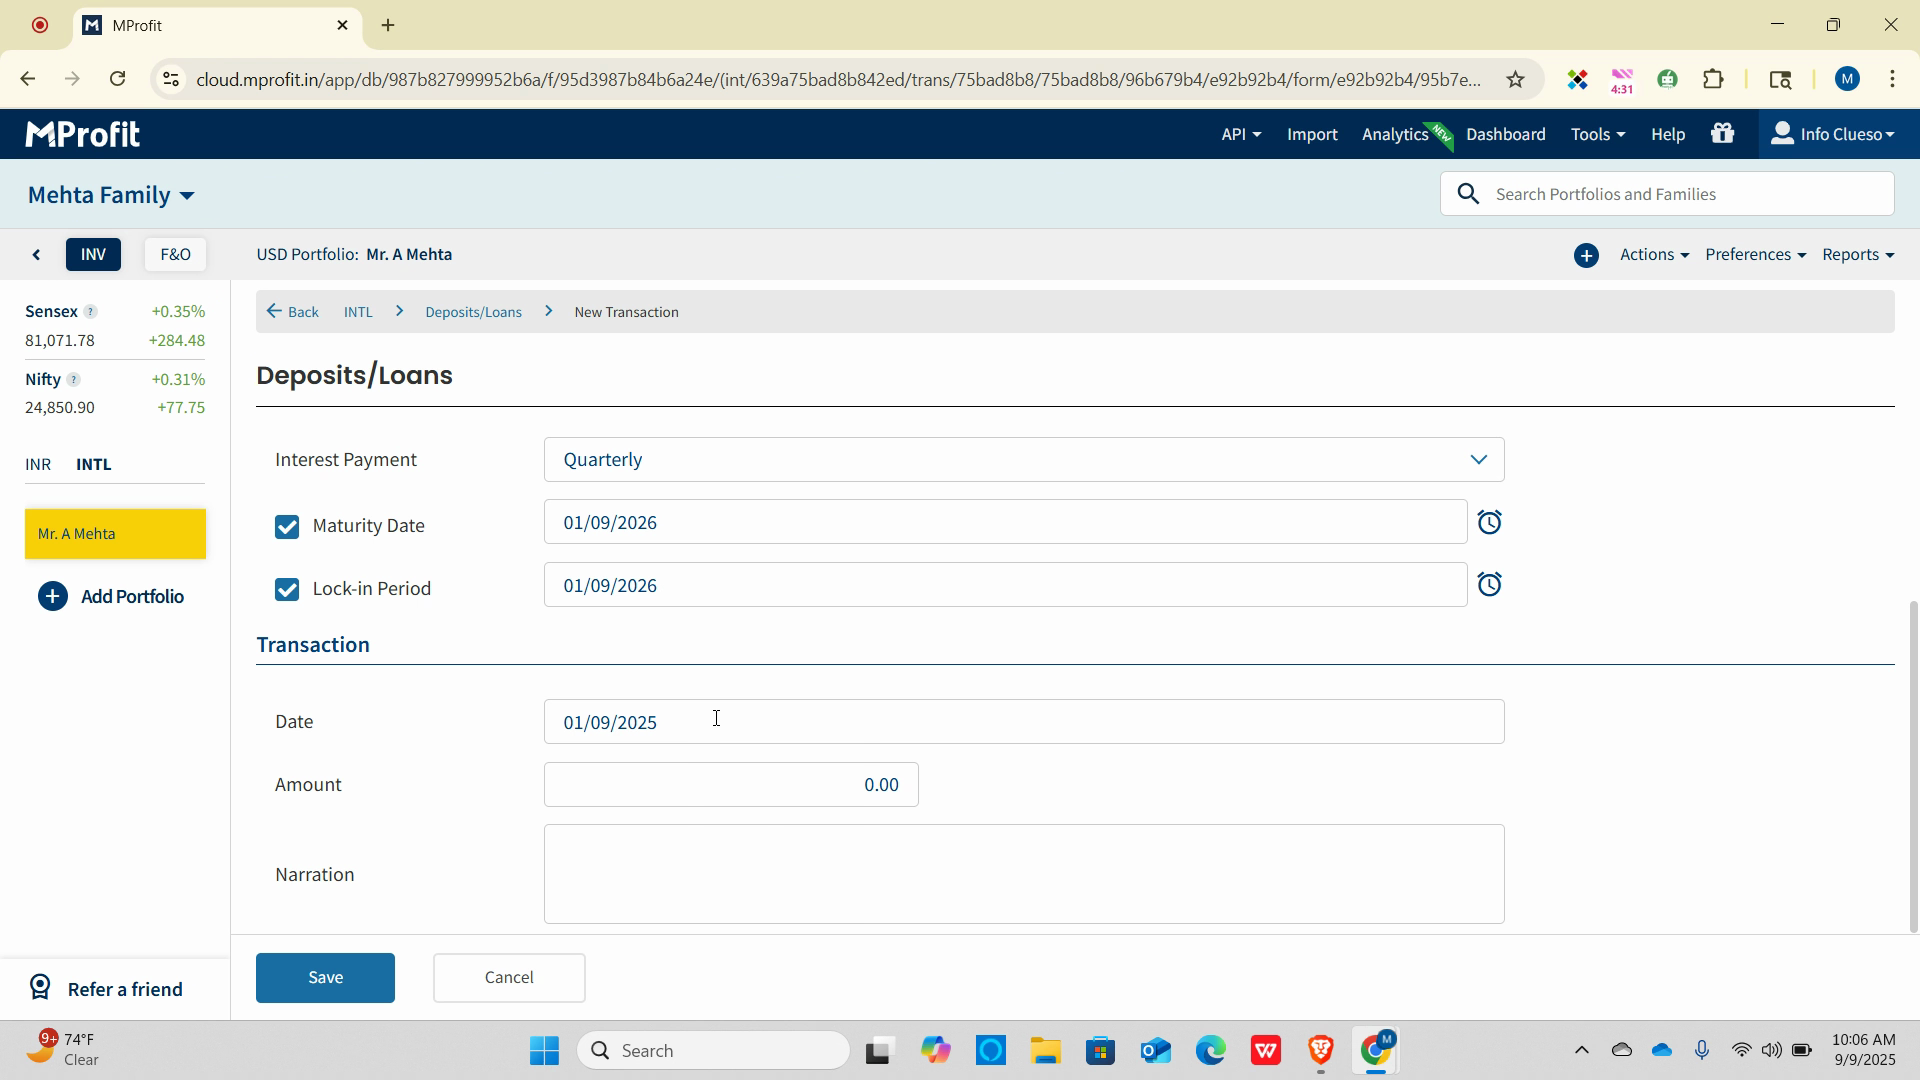Click the page vertical scrollbar
The height and width of the screenshot is (1080, 1920).
pyautogui.click(x=1913, y=765)
